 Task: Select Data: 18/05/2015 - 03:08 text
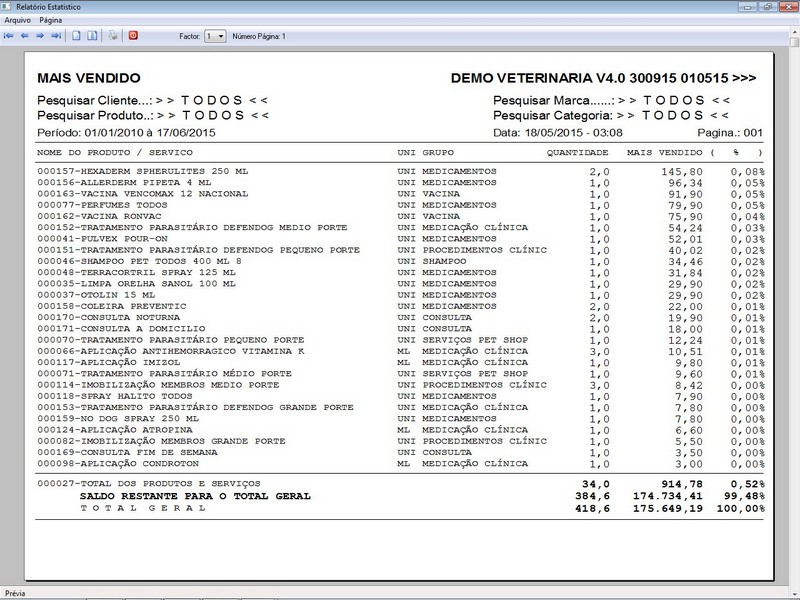coord(558,133)
